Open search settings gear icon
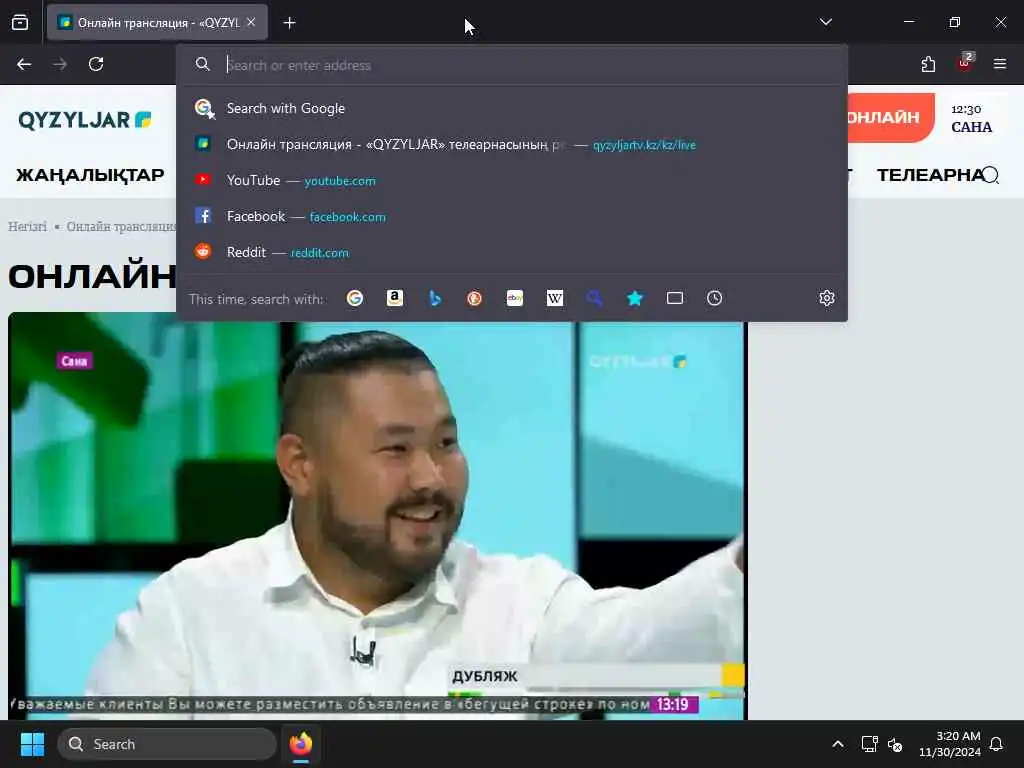The width and height of the screenshot is (1024, 768). pos(827,298)
